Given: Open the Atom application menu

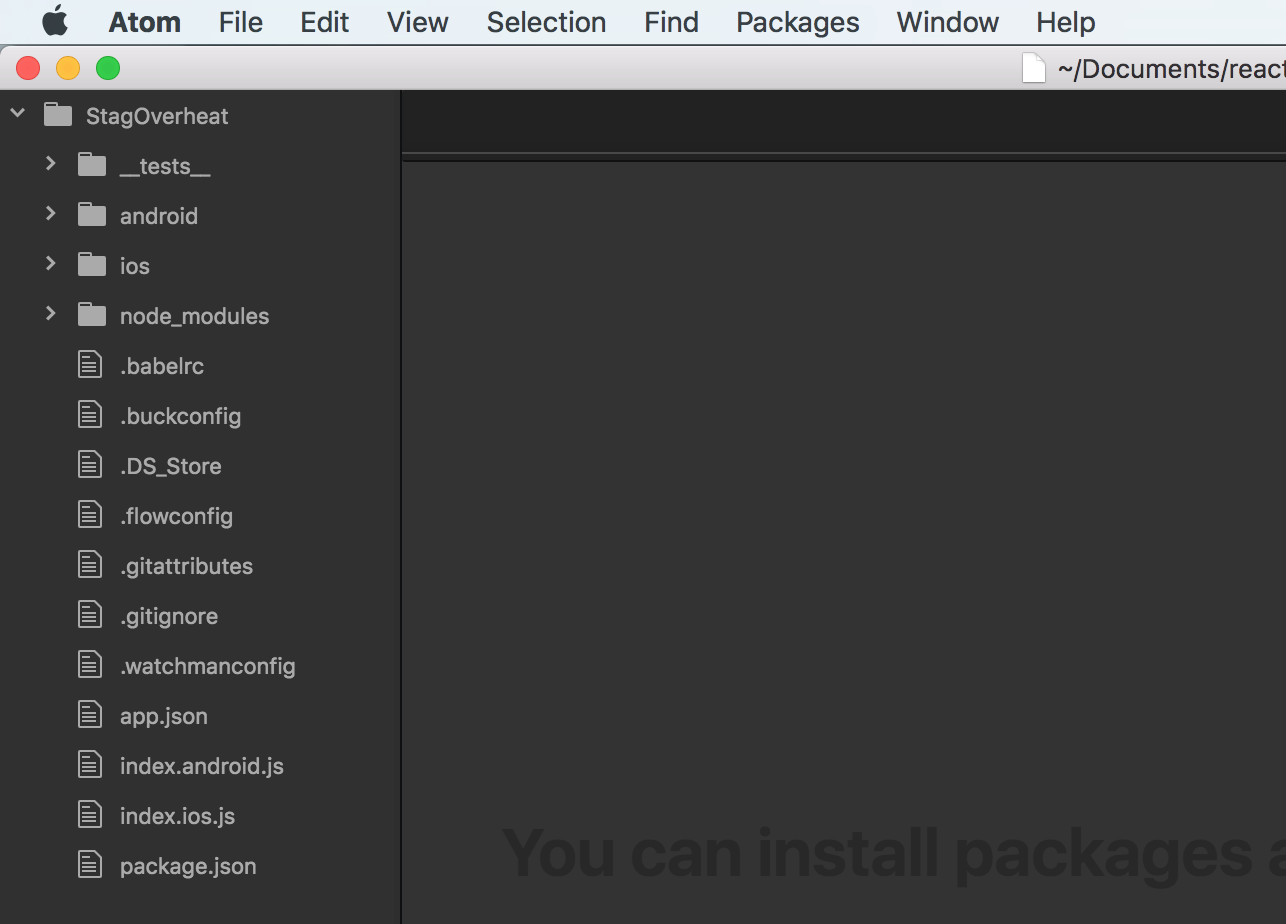Looking at the screenshot, I should [145, 22].
